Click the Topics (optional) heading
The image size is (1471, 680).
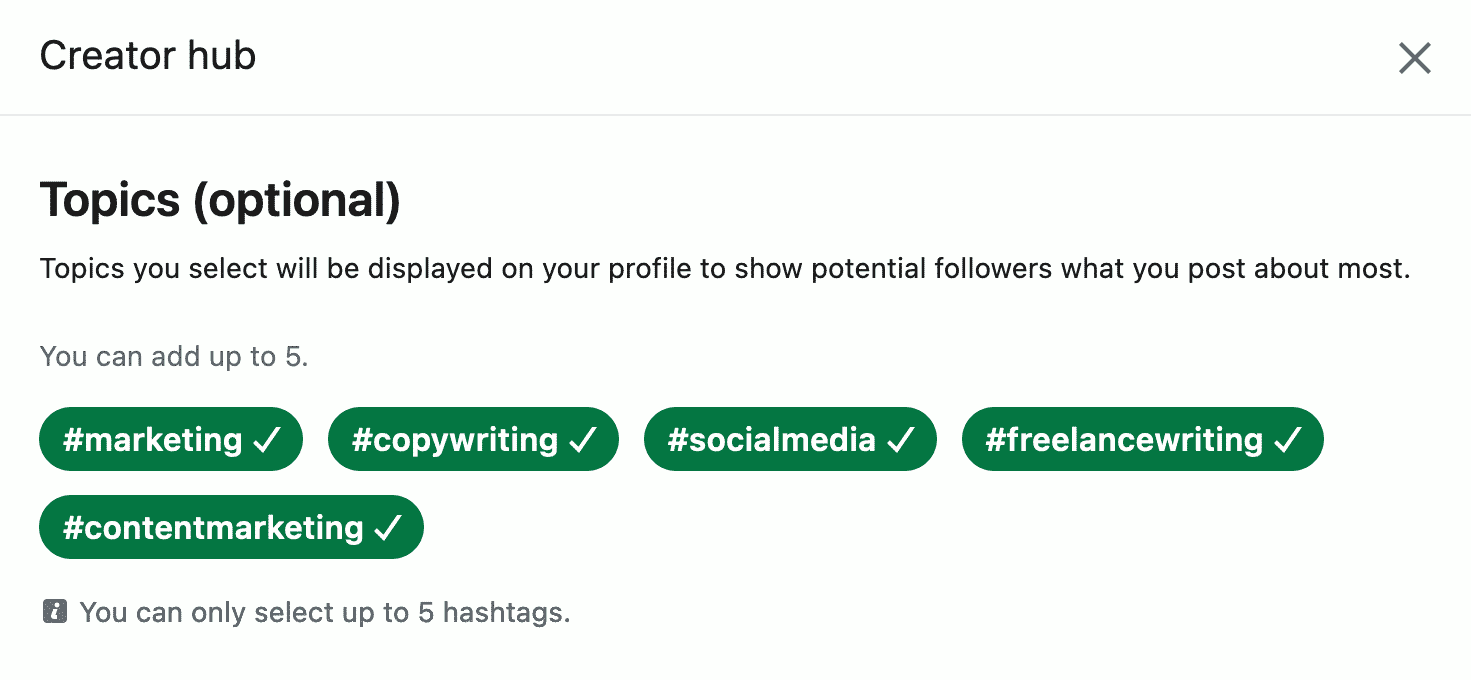219,200
